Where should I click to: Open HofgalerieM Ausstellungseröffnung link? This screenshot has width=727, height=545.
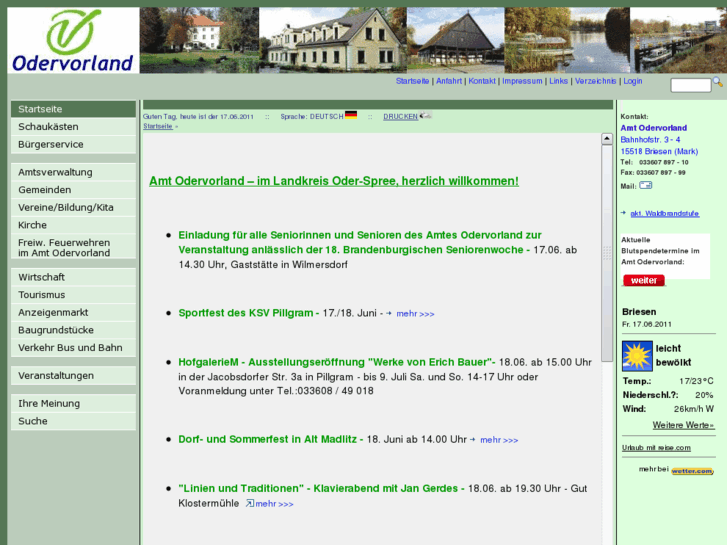337,362
